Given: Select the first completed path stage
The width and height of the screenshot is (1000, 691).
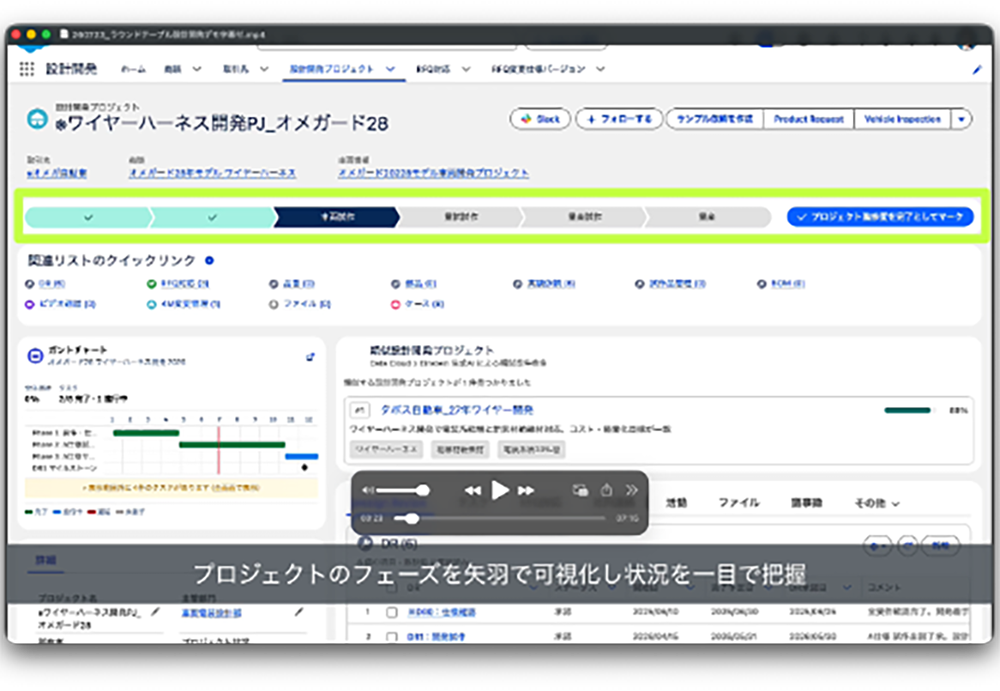Looking at the screenshot, I should coord(87,217).
